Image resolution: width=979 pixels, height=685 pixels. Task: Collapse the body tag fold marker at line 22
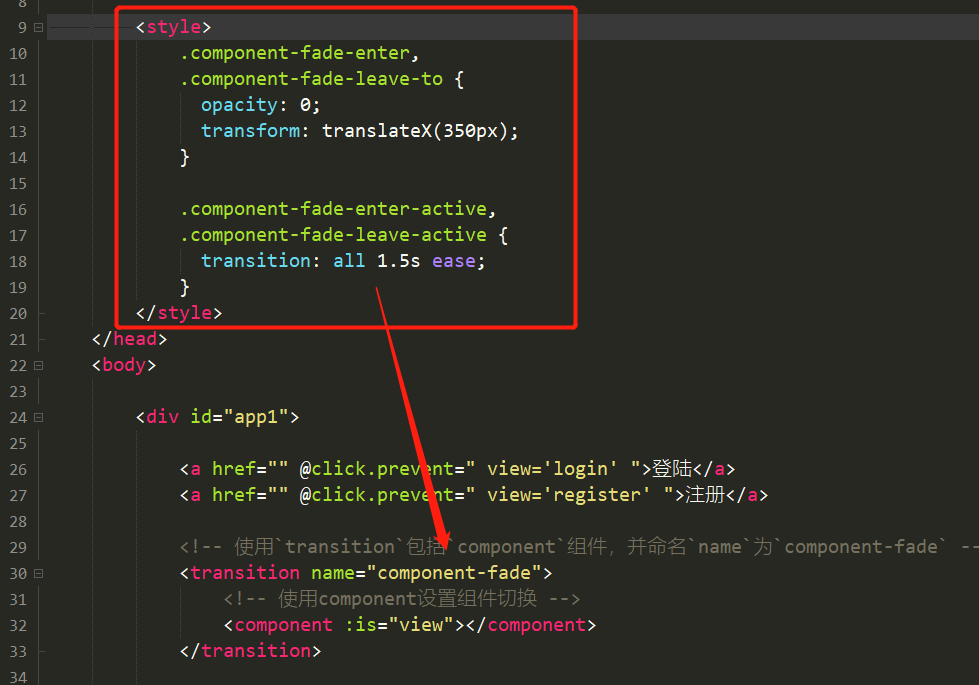[x=38, y=365]
